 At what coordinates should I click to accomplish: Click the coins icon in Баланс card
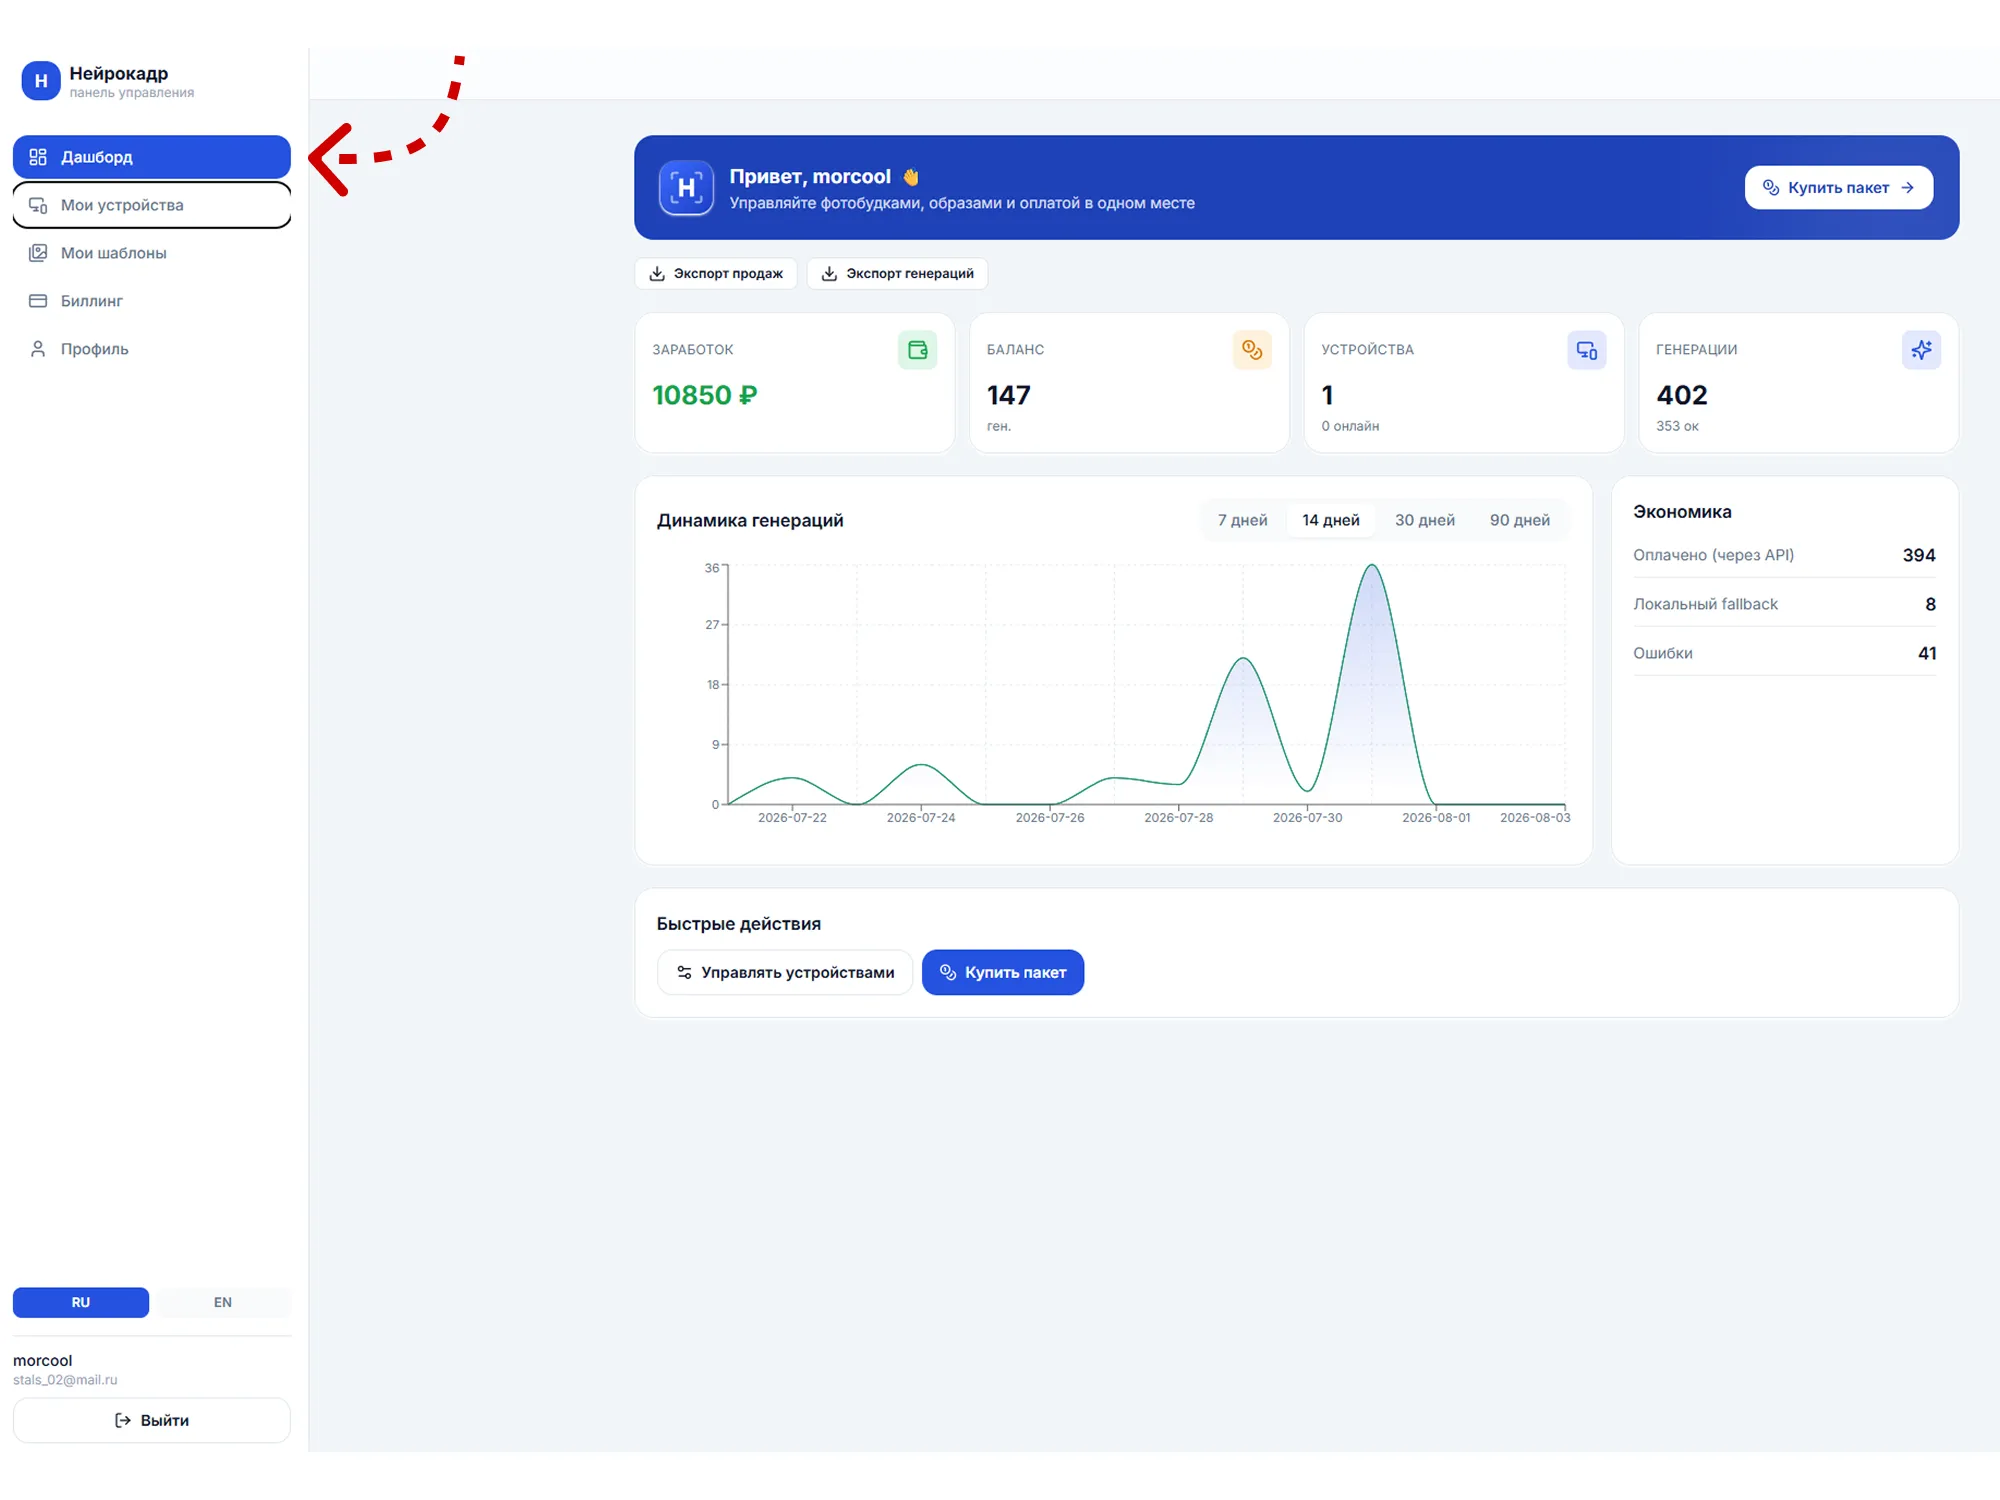click(x=1252, y=350)
